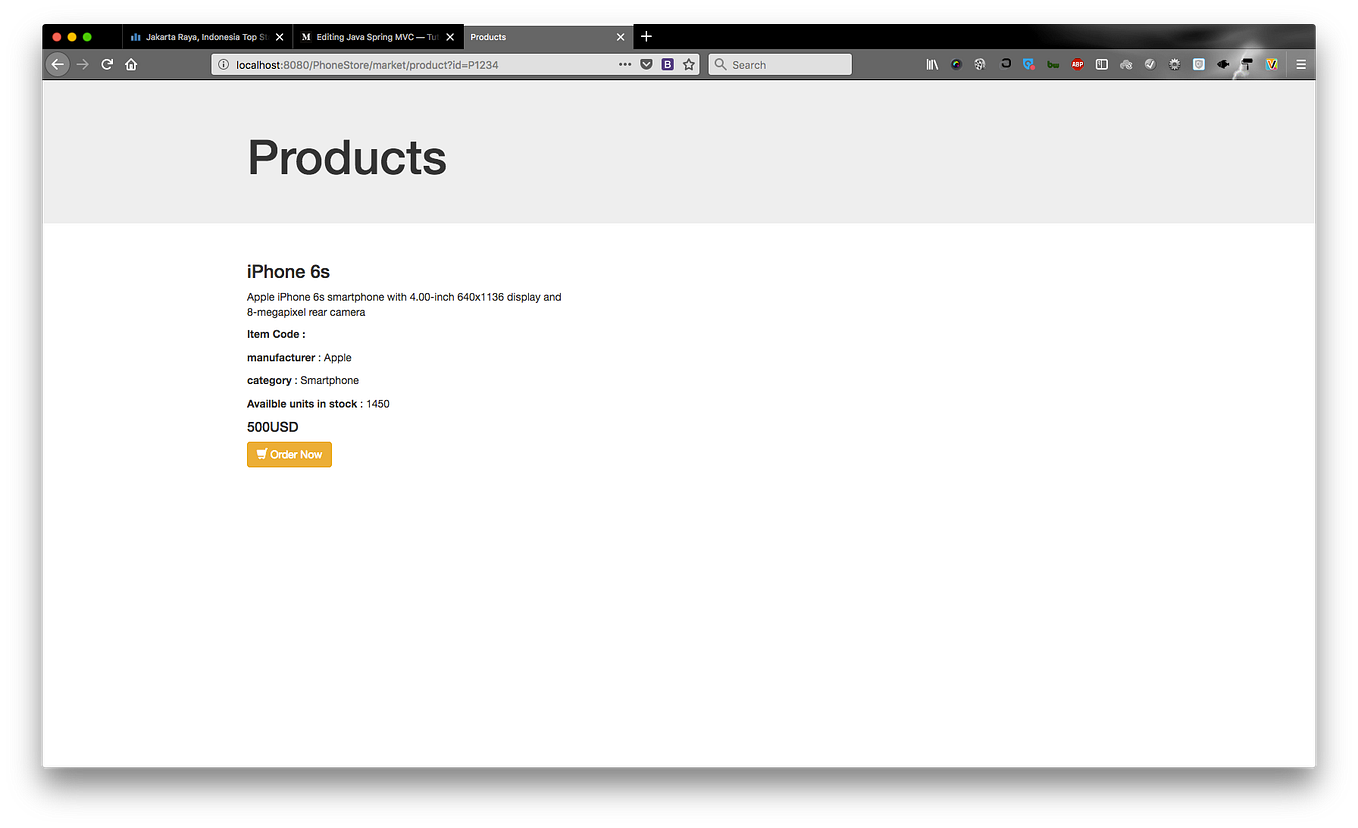
Task: Switch to the Jakarta Raya, Indonesia tab
Action: pos(206,37)
